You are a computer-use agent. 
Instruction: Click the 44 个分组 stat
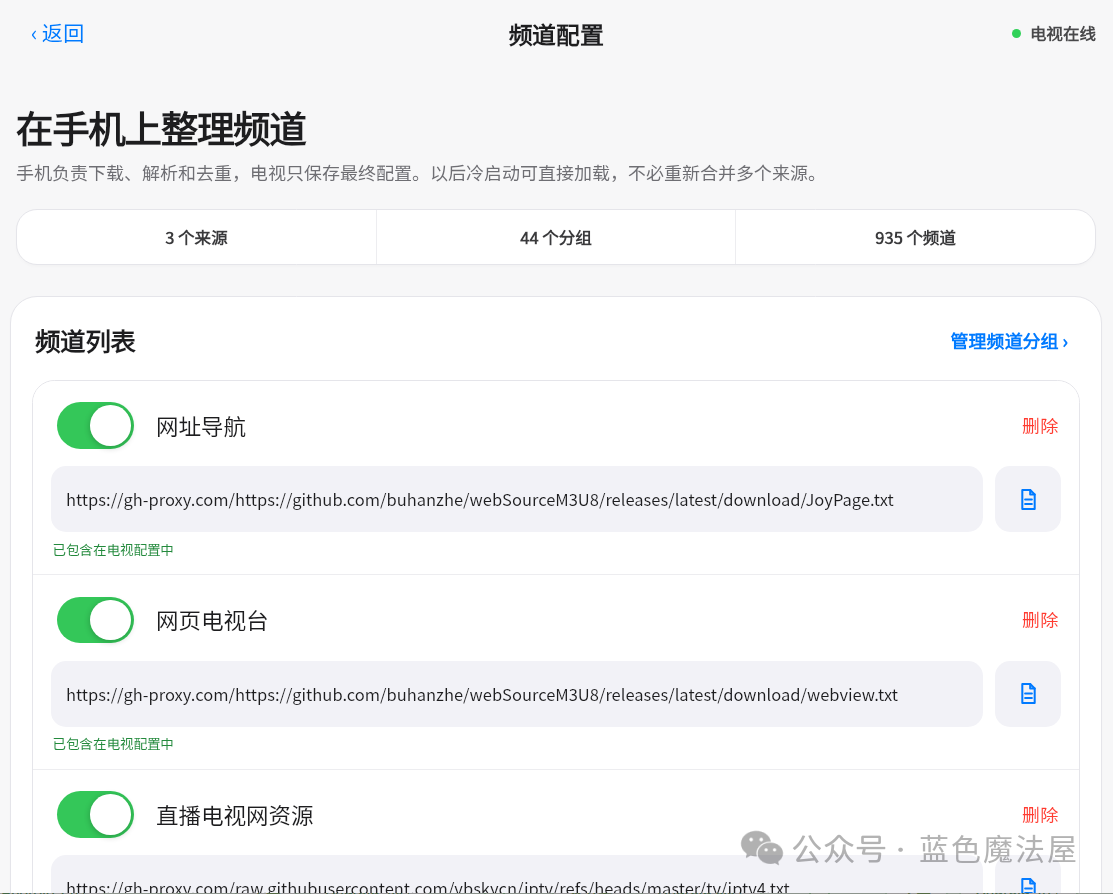556,238
